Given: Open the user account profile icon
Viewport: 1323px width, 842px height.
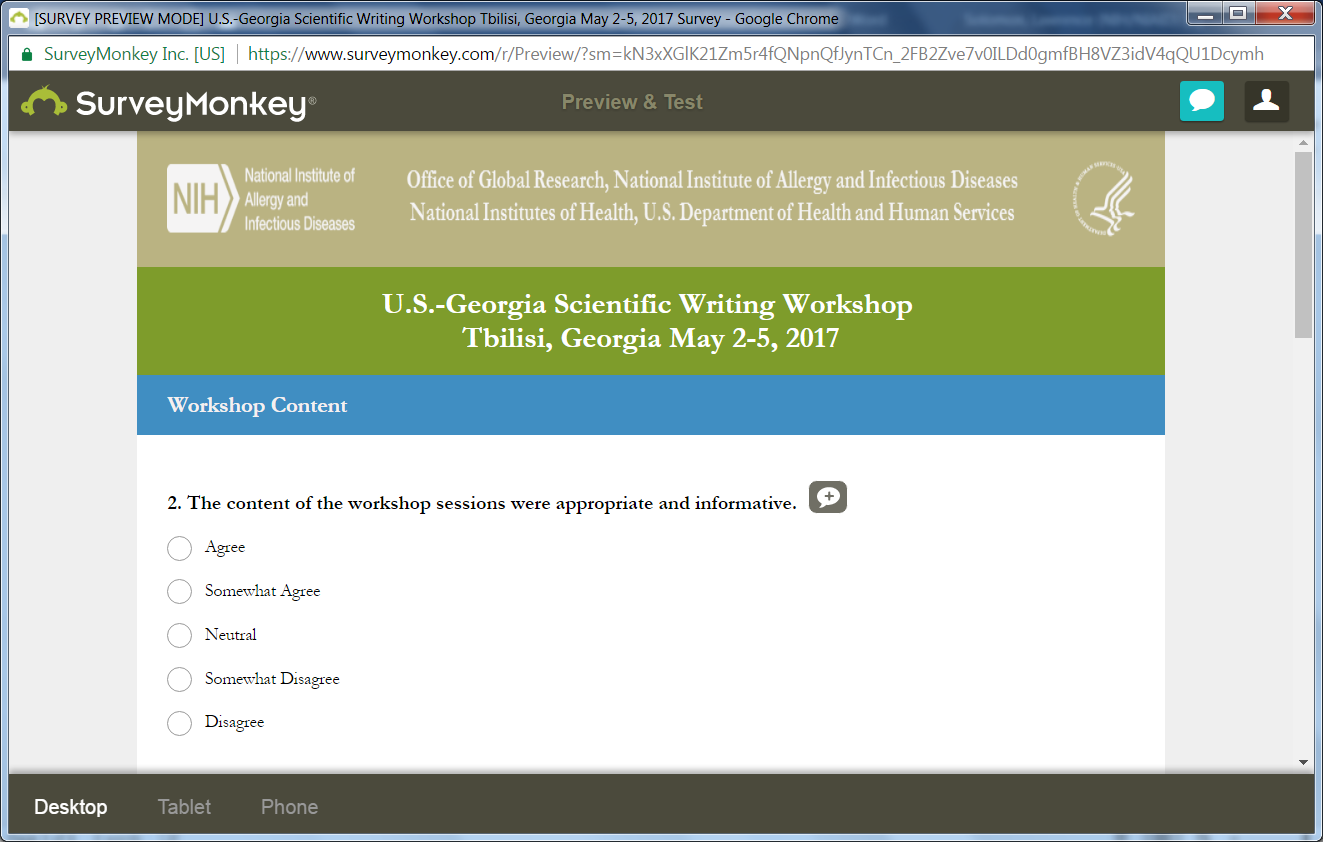Looking at the screenshot, I should pyautogui.click(x=1267, y=101).
